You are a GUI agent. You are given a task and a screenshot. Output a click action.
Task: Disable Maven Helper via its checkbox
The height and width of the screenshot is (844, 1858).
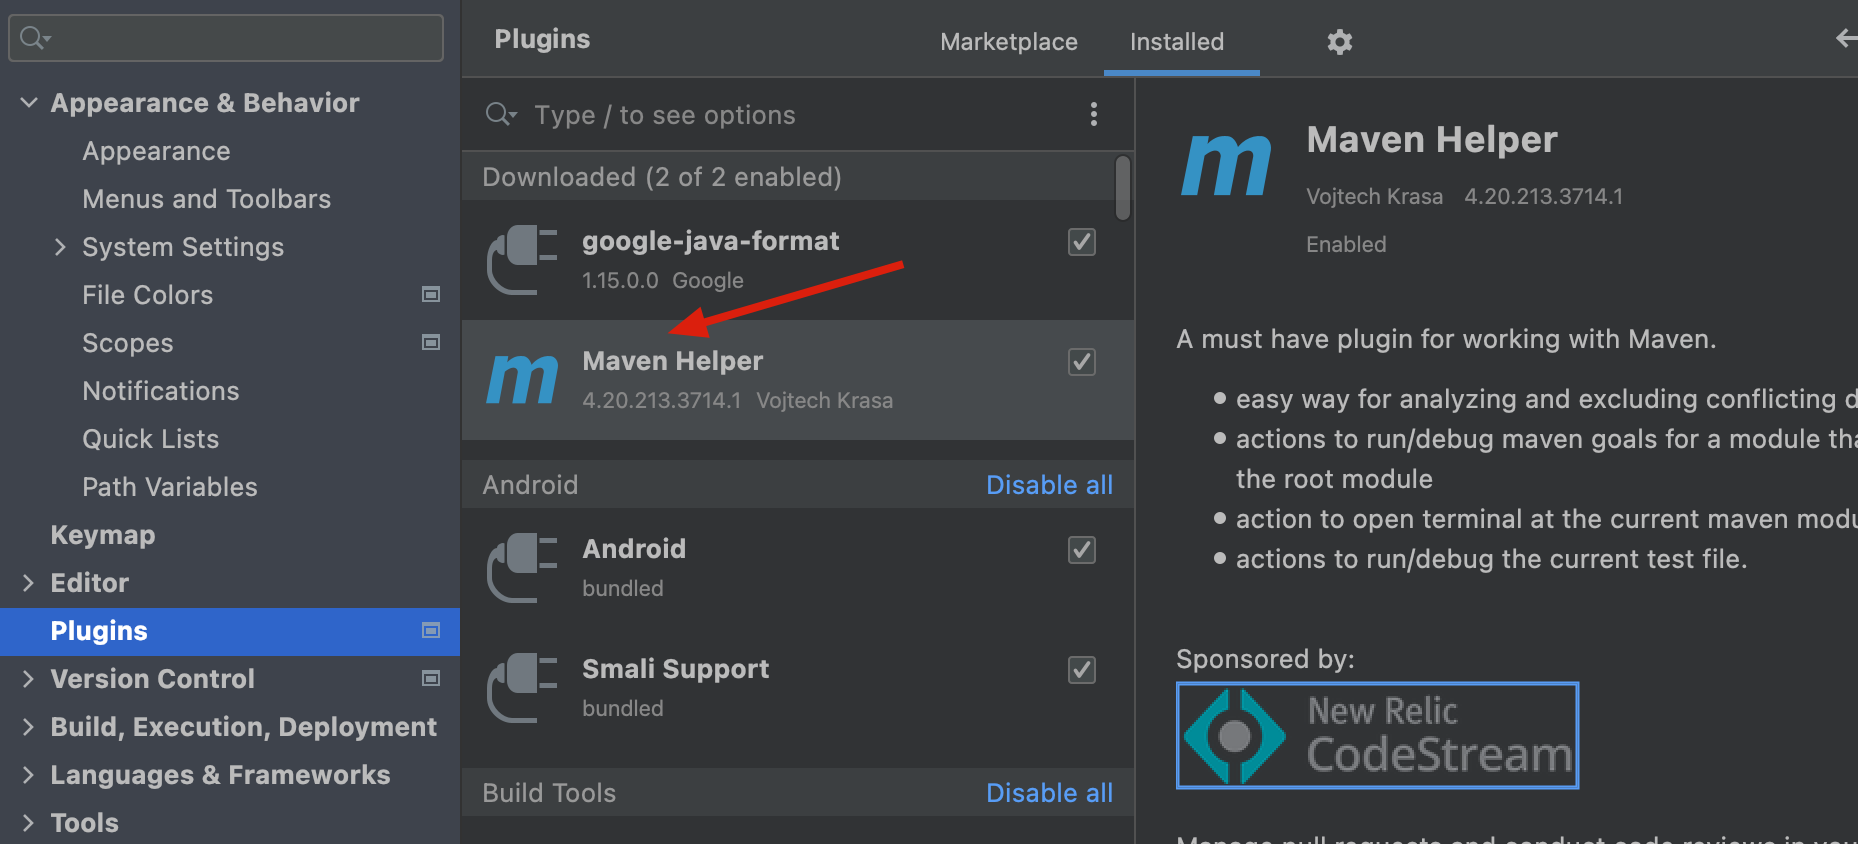1081,362
